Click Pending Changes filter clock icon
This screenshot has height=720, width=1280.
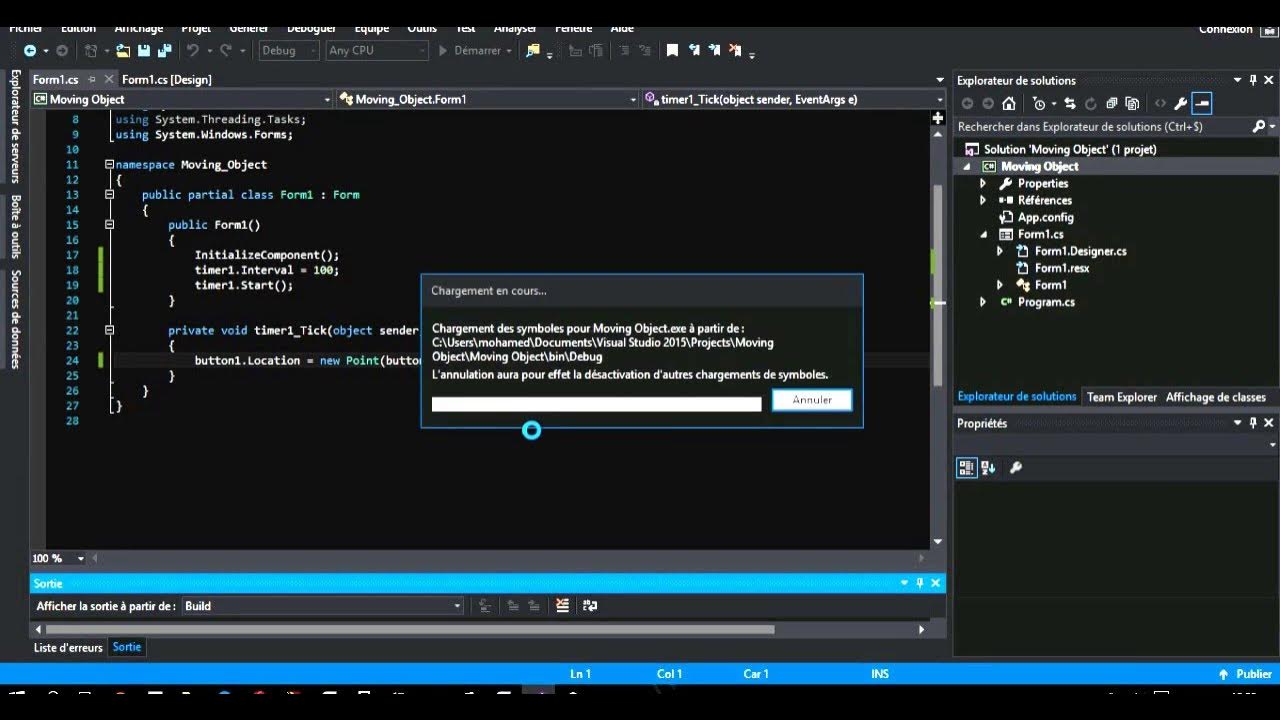click(1039, 103)
